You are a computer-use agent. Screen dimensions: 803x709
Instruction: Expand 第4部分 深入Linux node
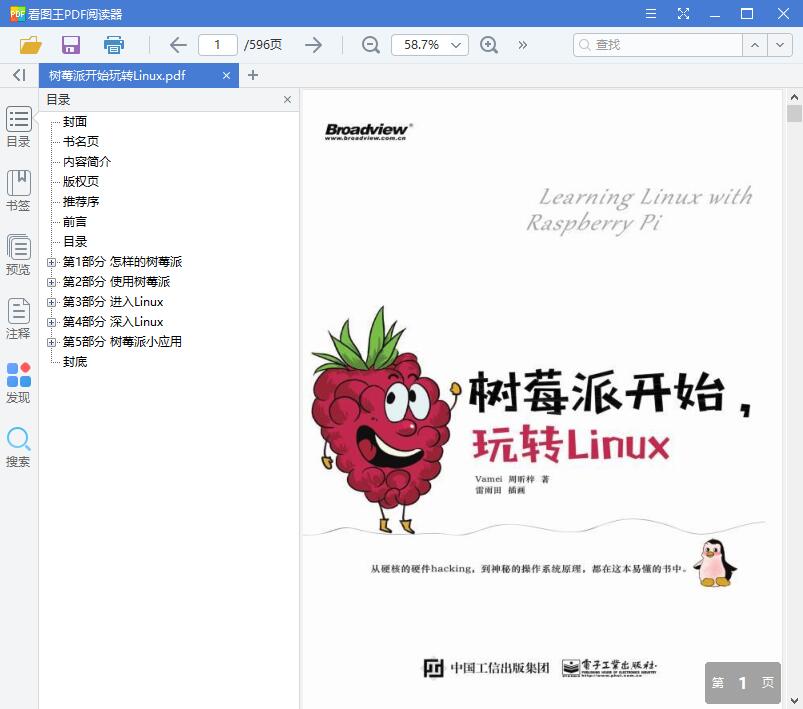click(x=51, y=322)
